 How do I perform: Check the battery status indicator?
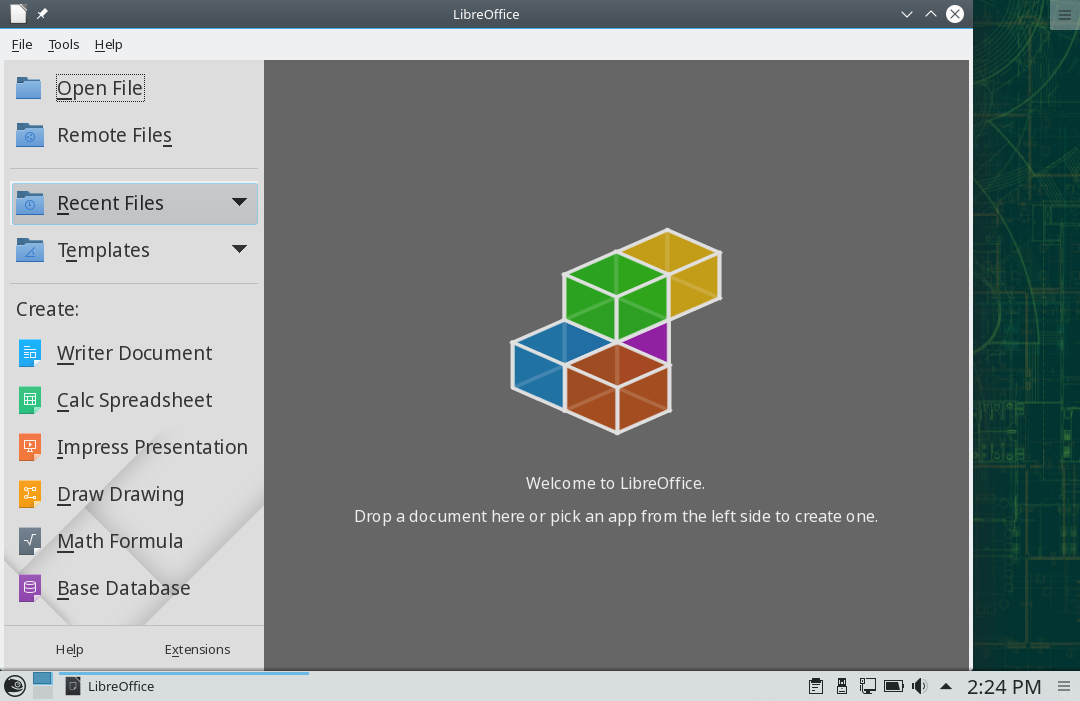893,686
